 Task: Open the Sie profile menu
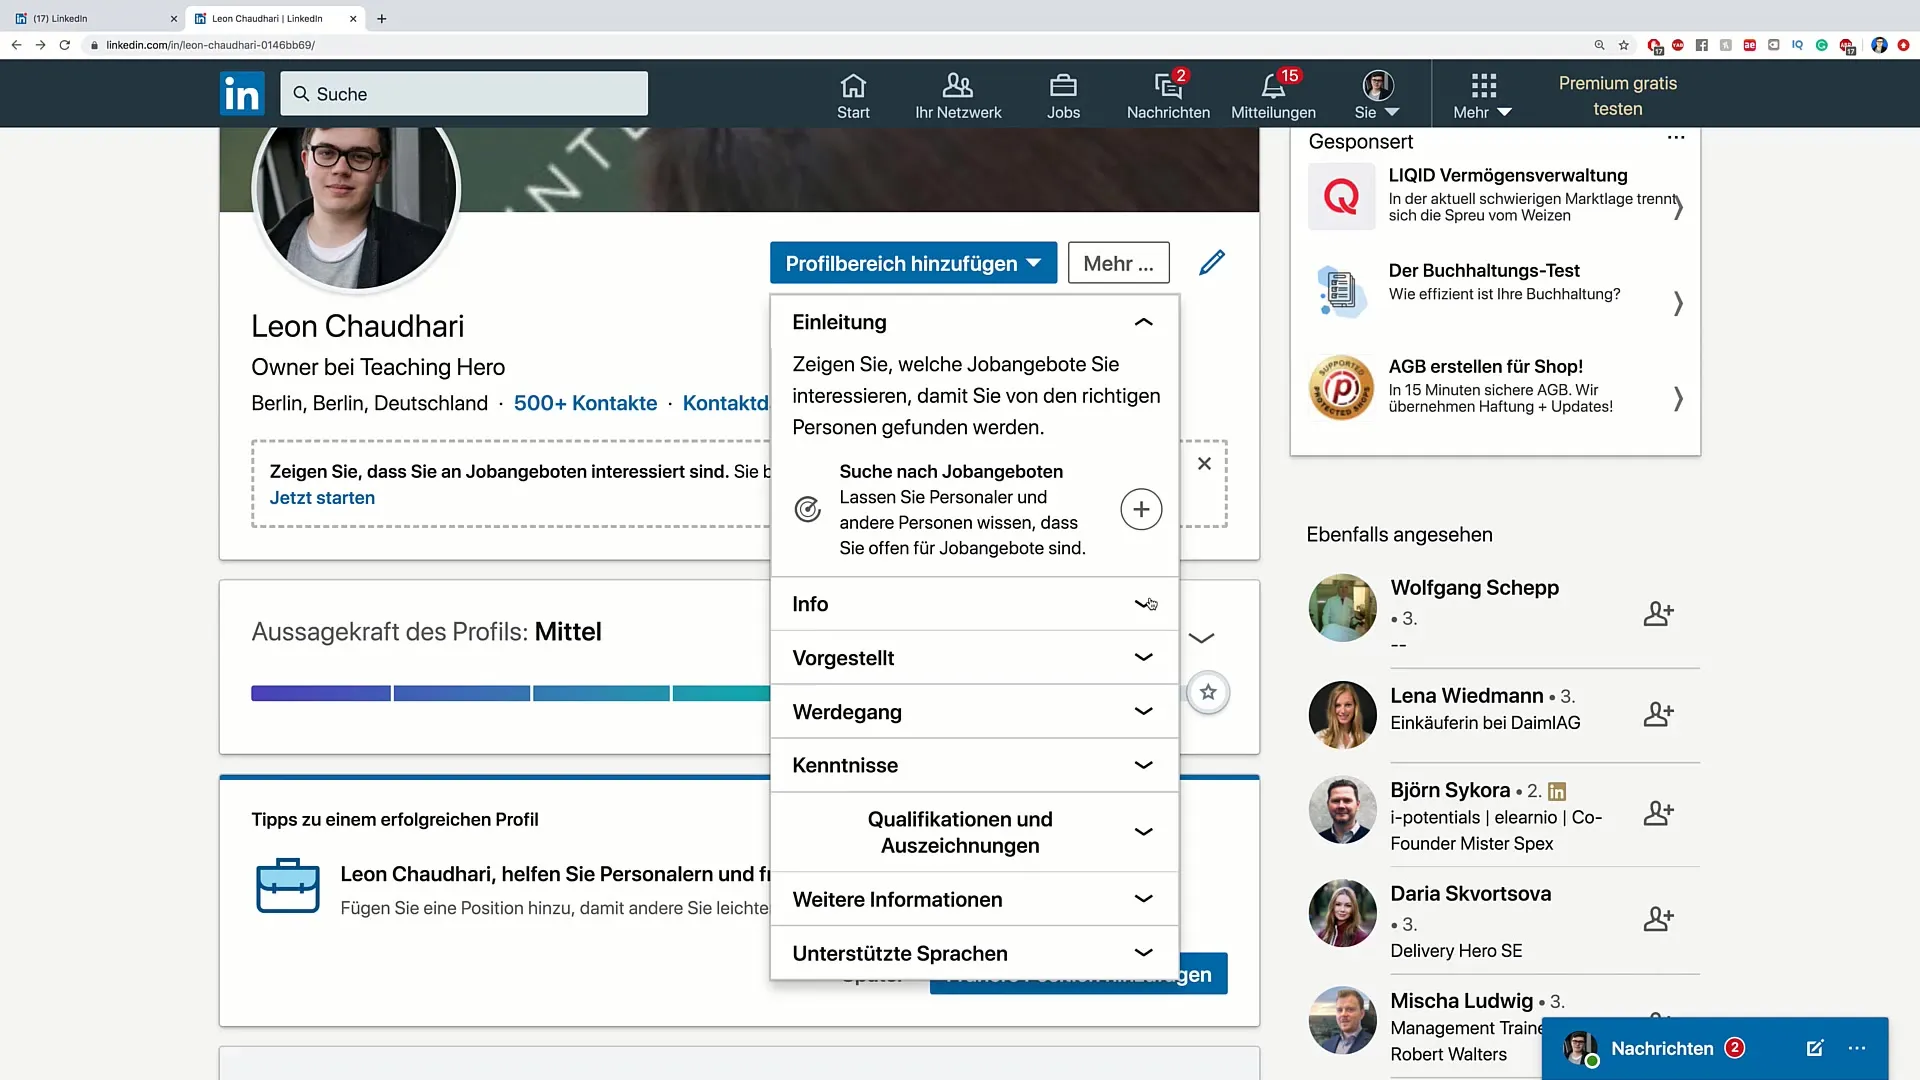pyautogui.click(x=1377, y=96)
